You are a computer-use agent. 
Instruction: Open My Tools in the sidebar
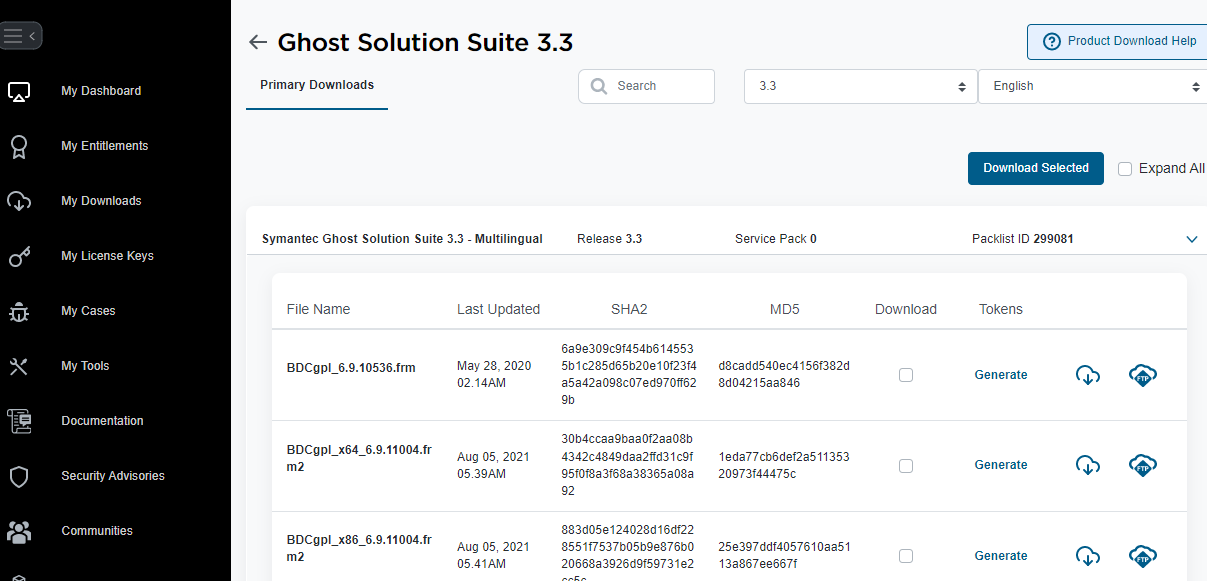click(85, 366)
